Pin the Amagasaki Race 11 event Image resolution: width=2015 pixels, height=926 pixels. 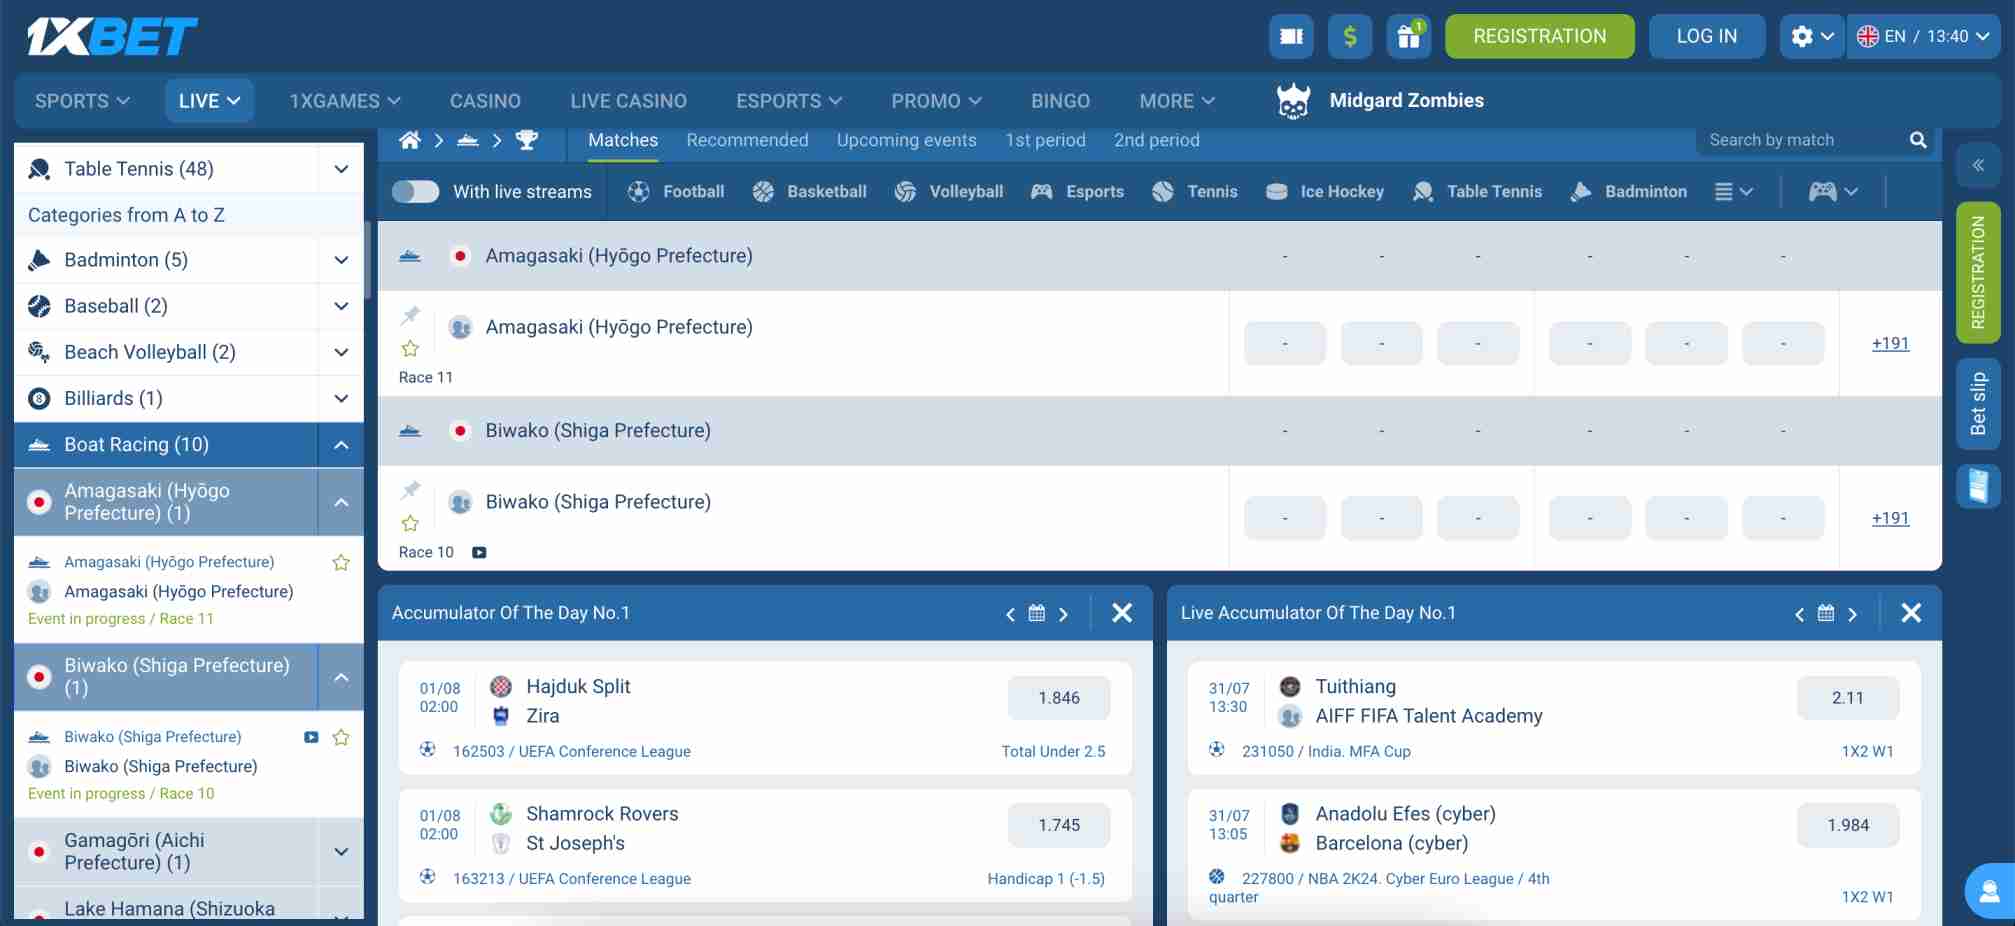point(410,316)
